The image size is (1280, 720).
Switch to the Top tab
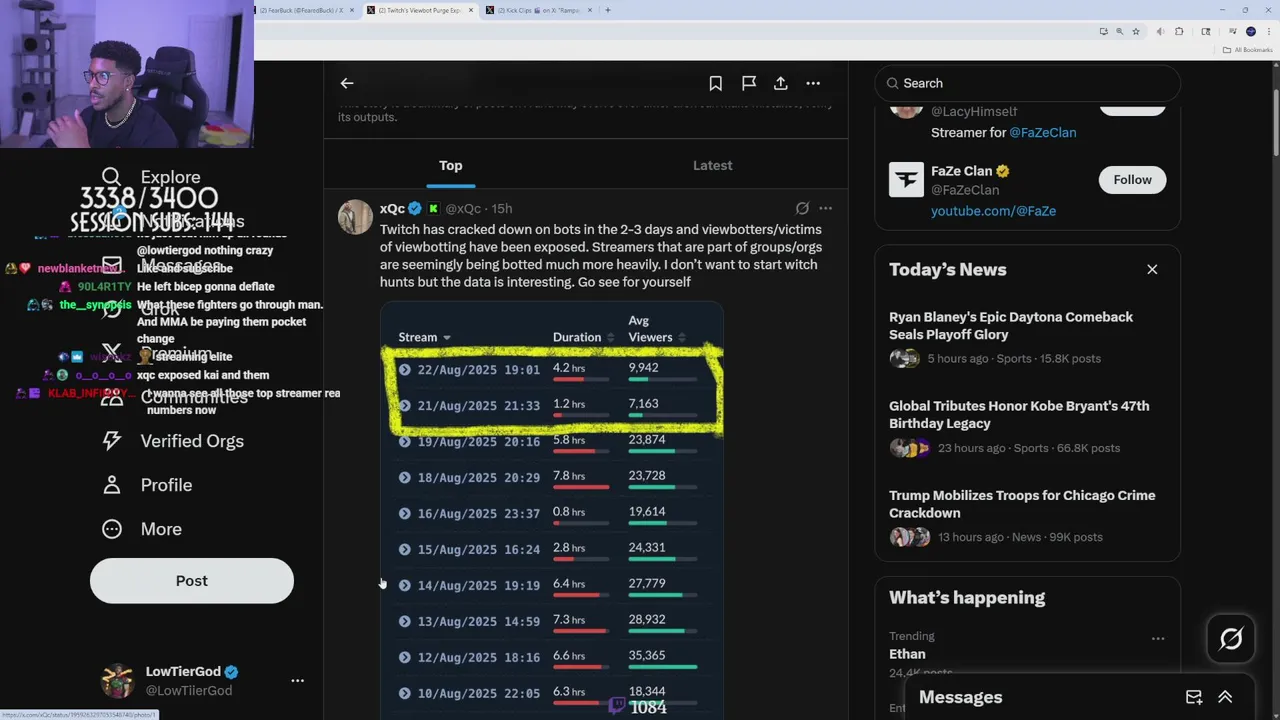click(x=451, y=165)
